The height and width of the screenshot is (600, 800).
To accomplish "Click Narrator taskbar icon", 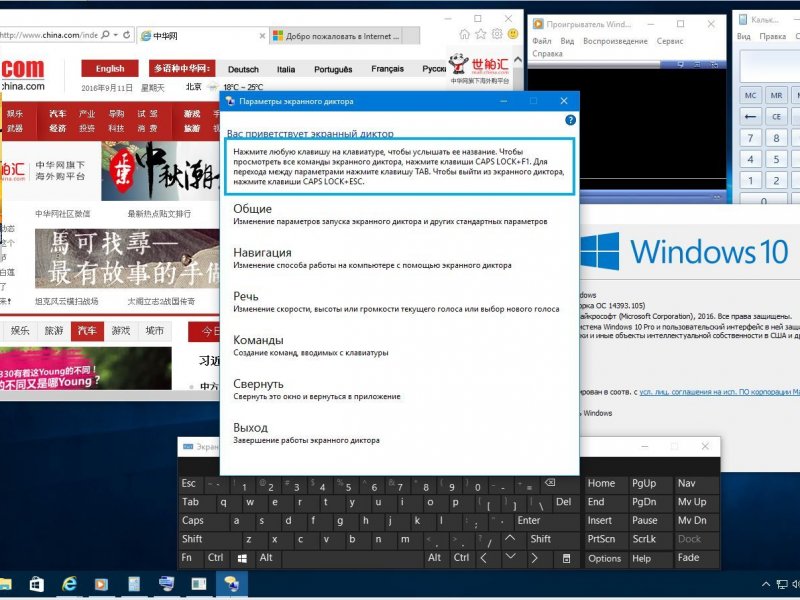I will pos(231,584).
